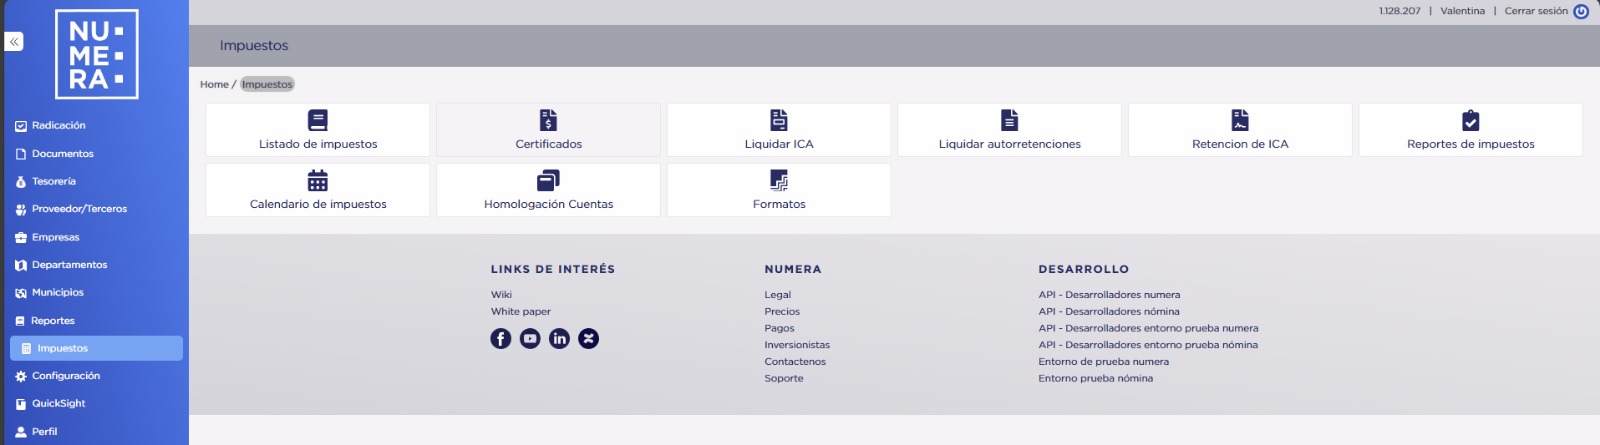The width and height of the screenshot is (1600, 445).
Task: Open the Listado de impuestos tile icon
Action: (x=318, y=121)
